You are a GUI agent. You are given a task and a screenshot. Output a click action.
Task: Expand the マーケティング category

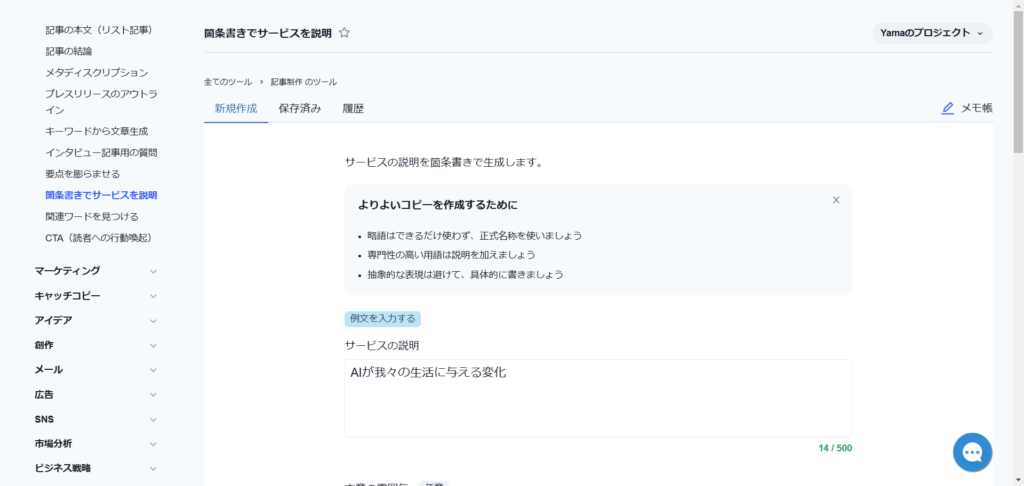tap(95, 271)
